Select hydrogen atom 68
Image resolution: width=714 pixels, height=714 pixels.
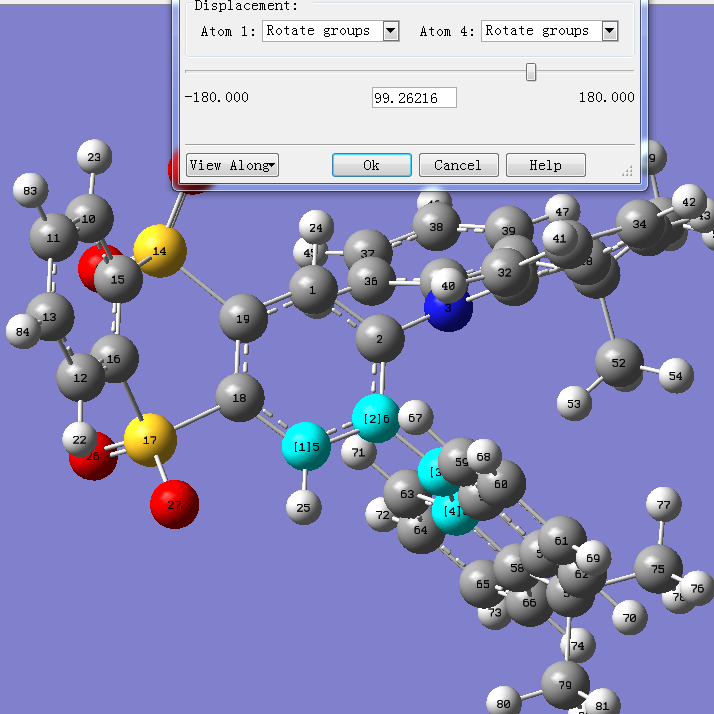pyautogui.click(x=484, y=456)
